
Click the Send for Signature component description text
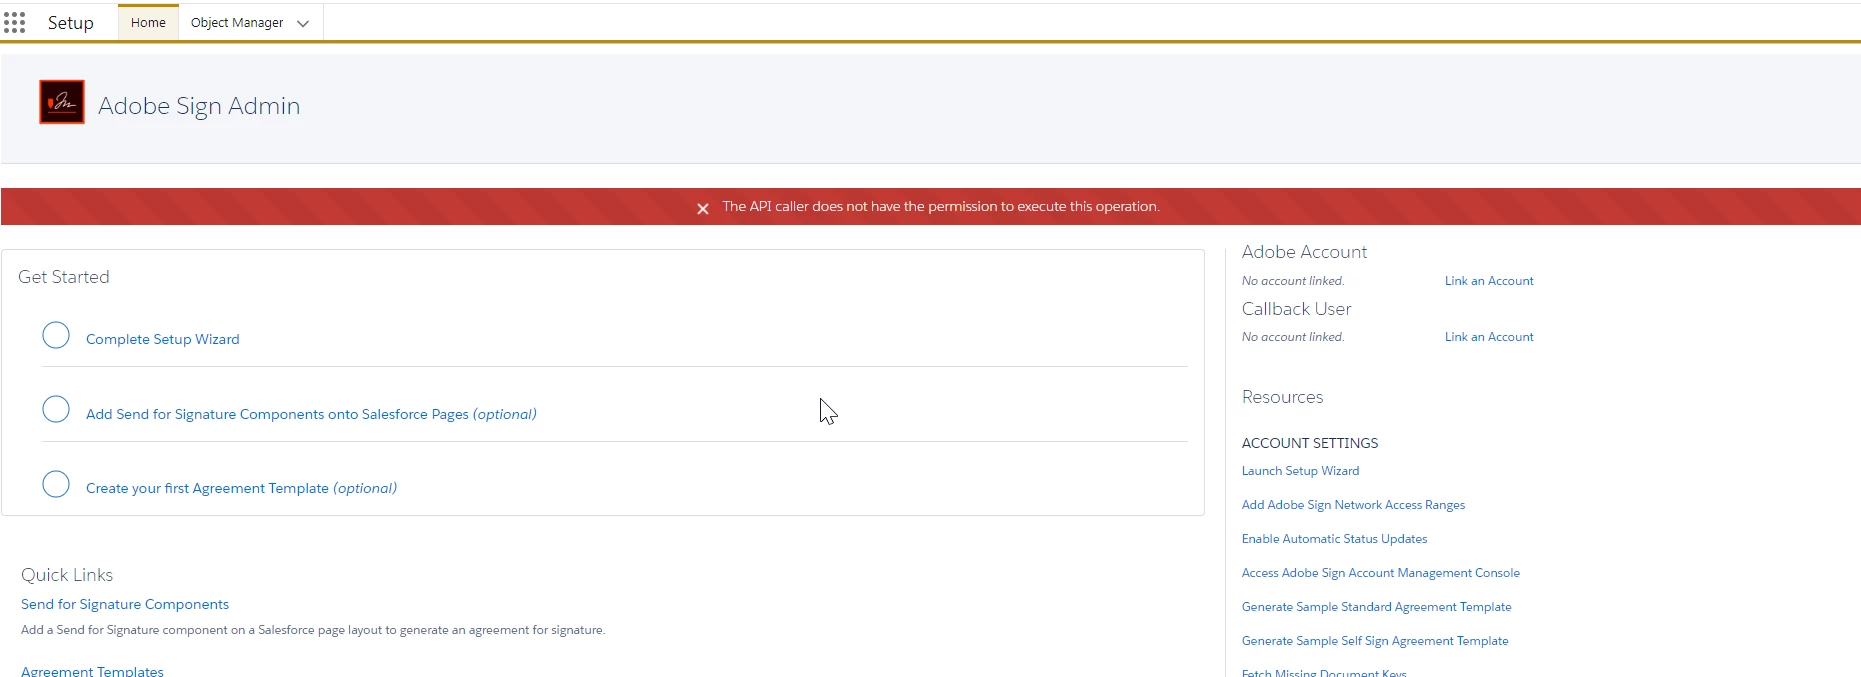point(313,630)
